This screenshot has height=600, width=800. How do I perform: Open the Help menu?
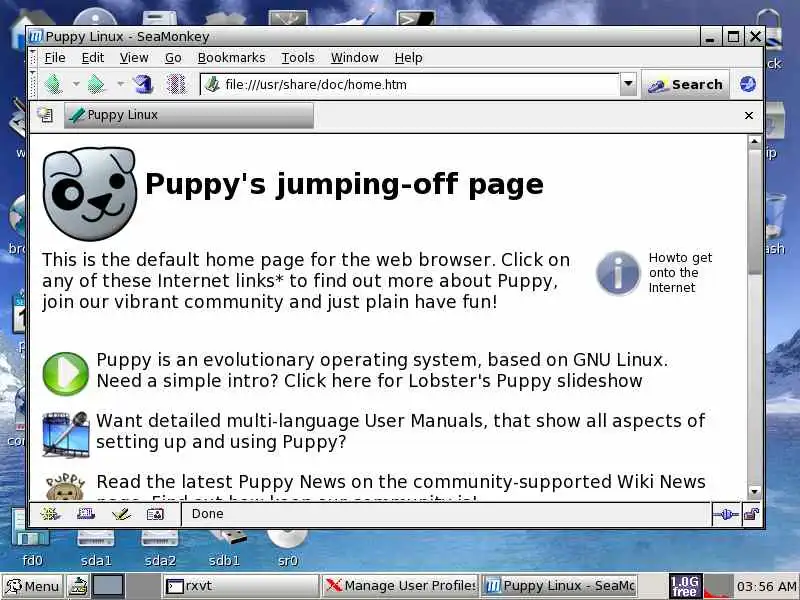coord(409,58)
